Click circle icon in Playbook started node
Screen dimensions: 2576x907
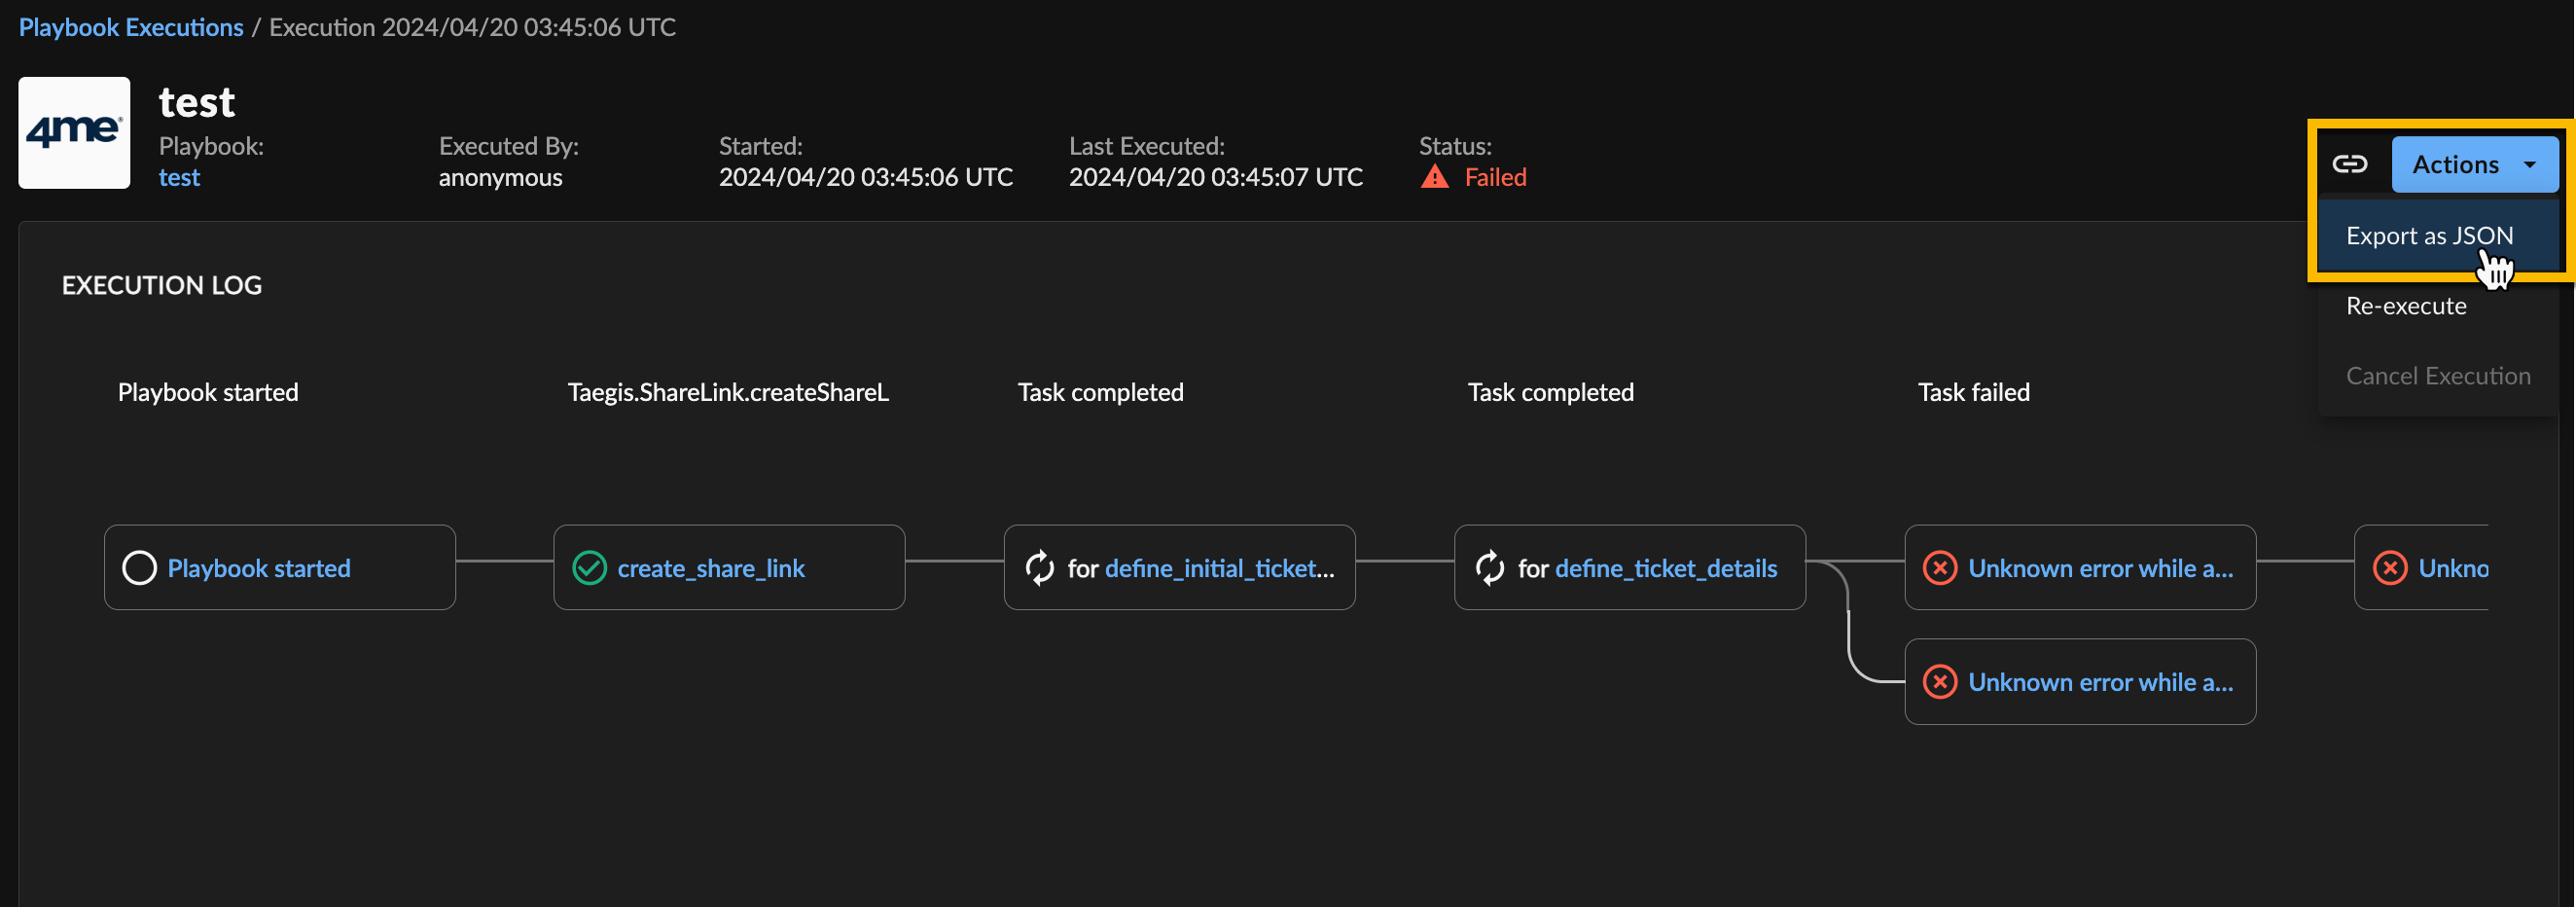coord(139,568)
